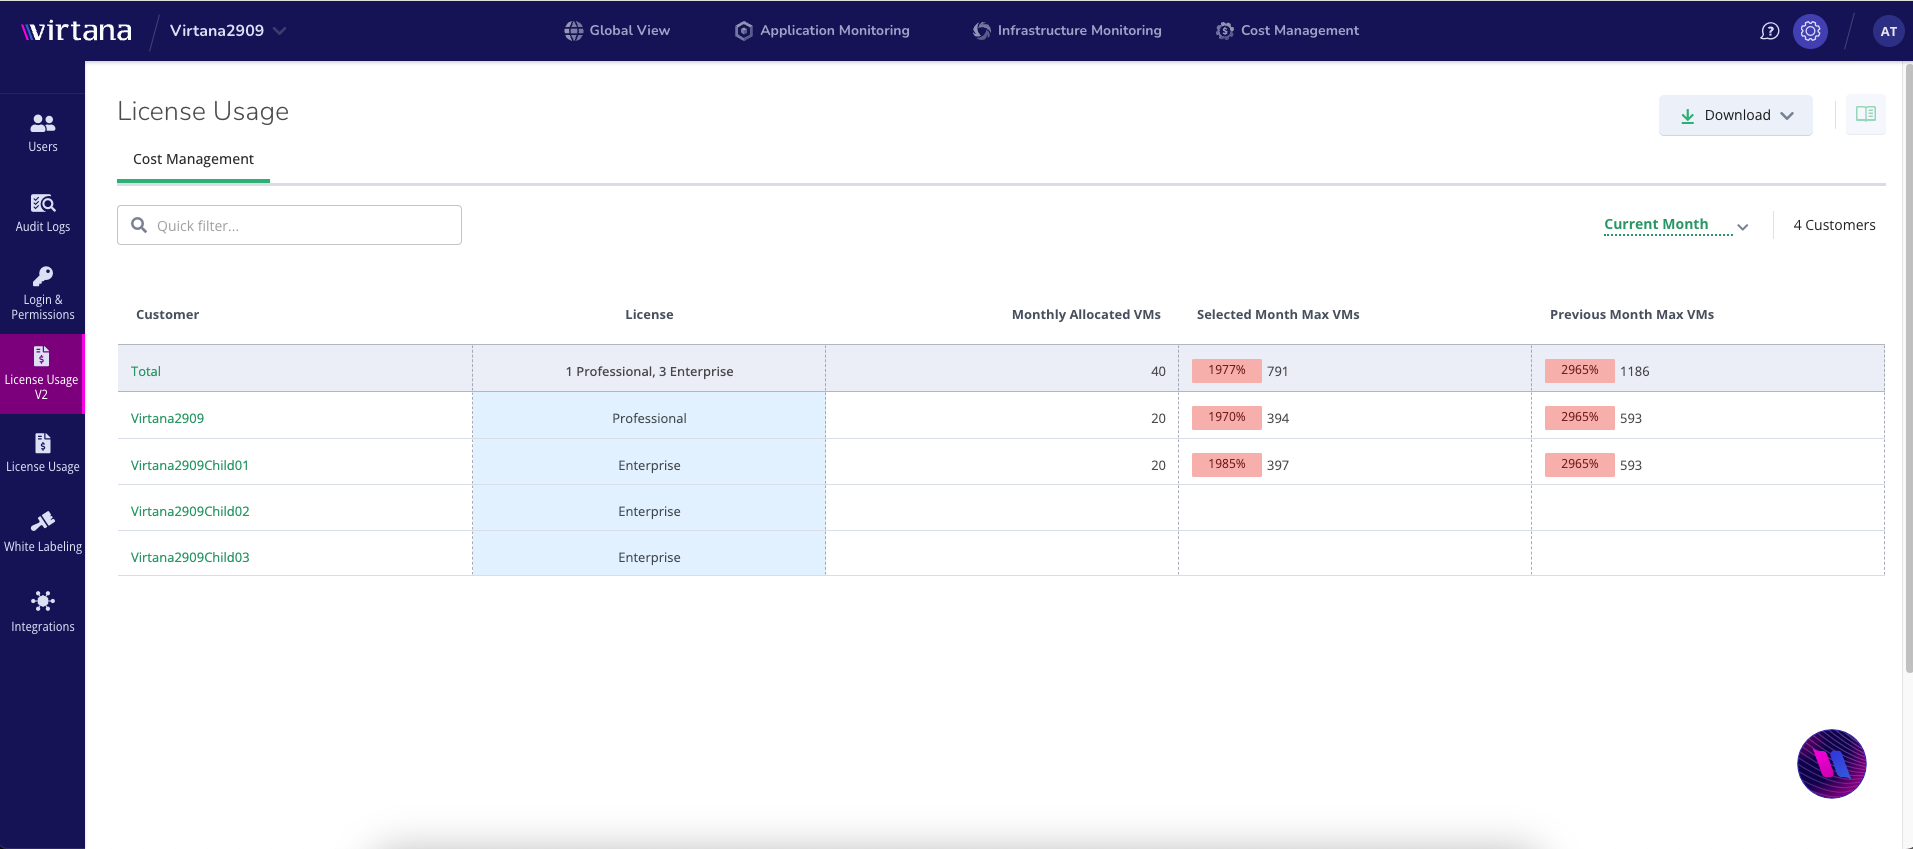This screenshot has height=849, width=1913.
Task: Open the AT user avatar menu
Action: click(1888, 31)
